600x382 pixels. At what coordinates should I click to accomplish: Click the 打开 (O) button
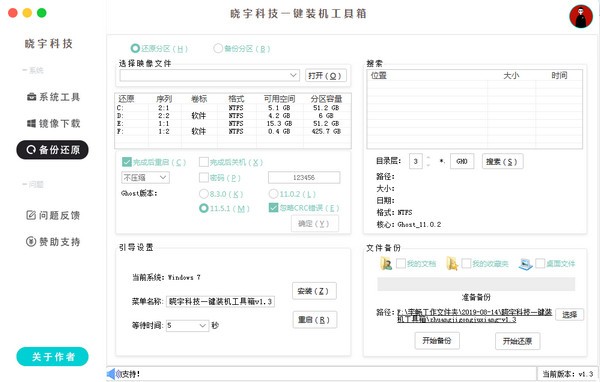[x=326, y=75]
